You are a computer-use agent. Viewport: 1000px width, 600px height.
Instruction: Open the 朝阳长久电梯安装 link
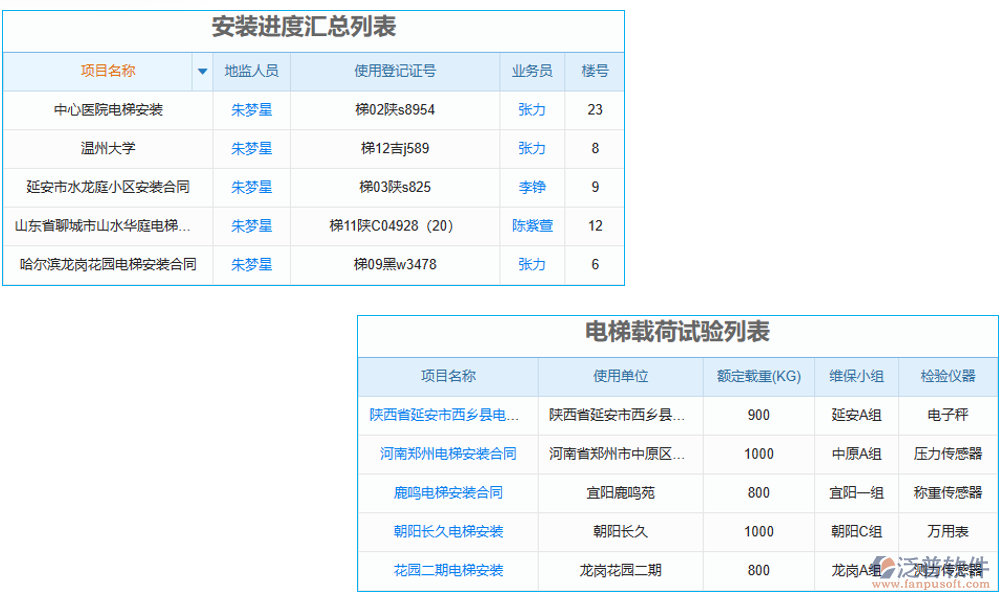[x=445, y=531]
